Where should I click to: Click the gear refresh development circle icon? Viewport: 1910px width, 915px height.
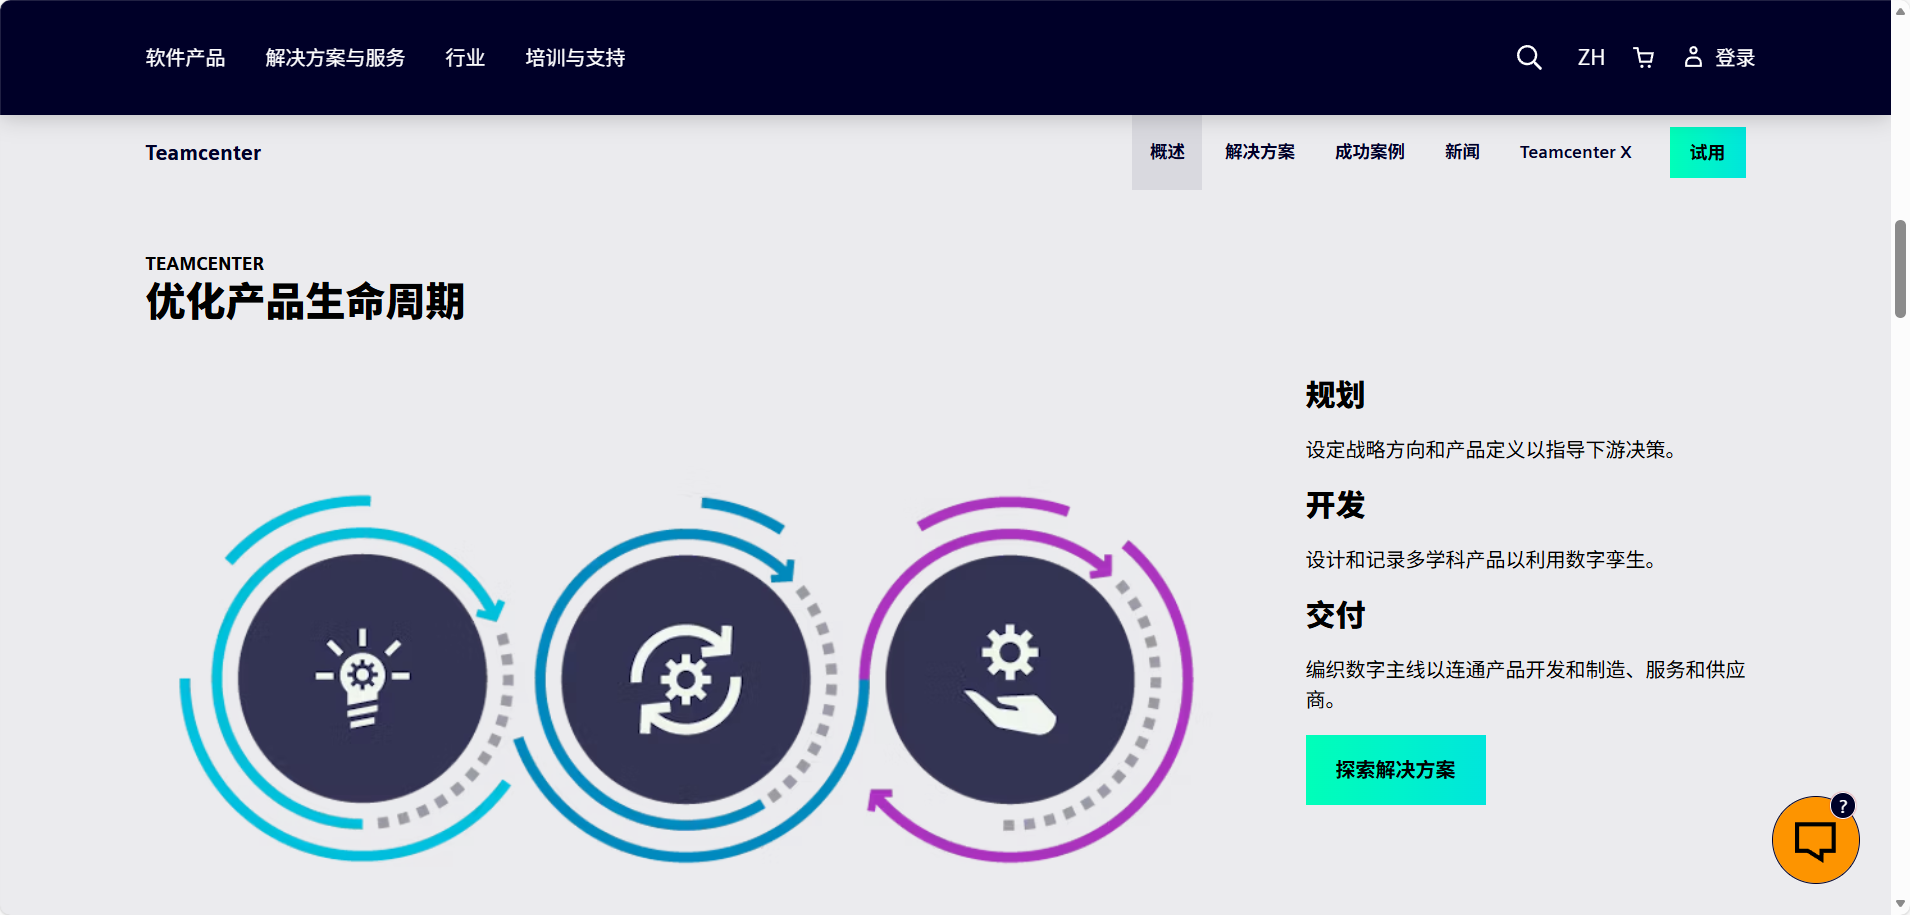(x=686, y=679)
